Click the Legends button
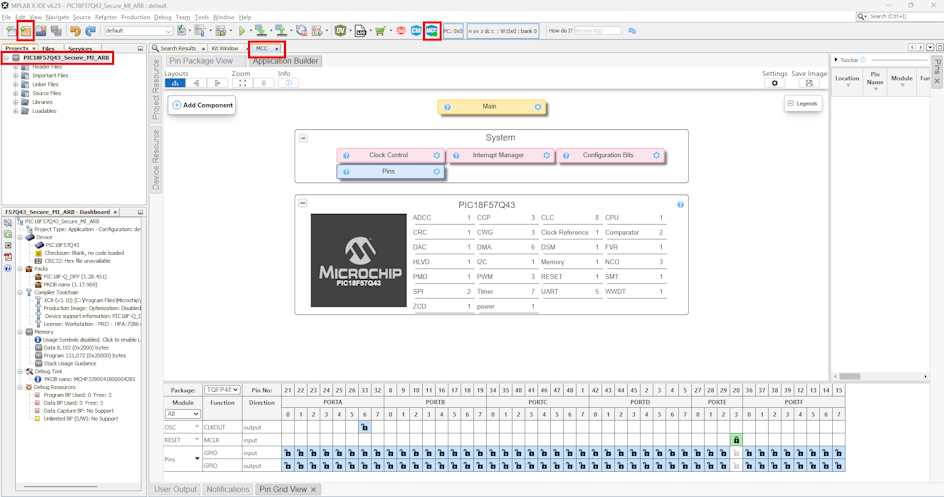This screenshot has width=944, height=497. coord(802,104)
